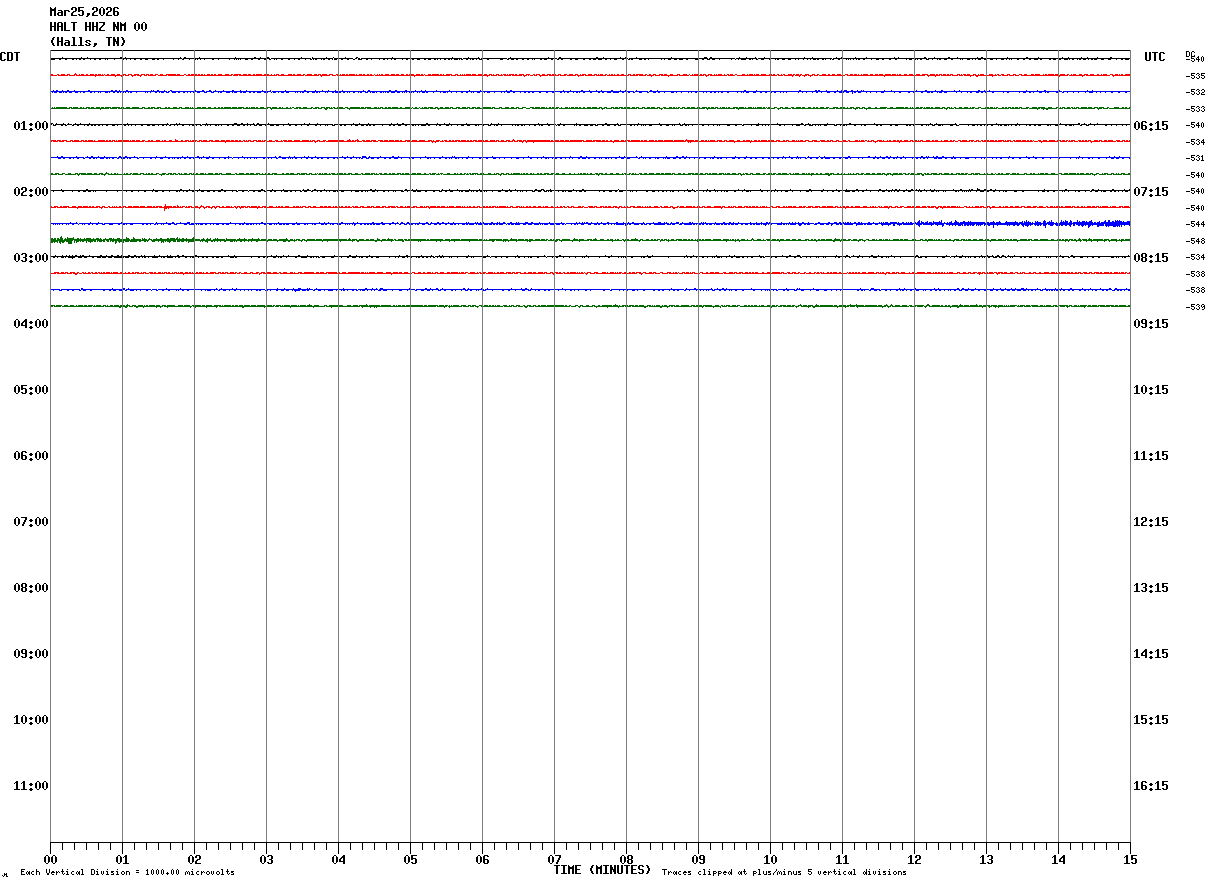Click the location text (Halls, TN)
Image resolution: width=1210 pixels, height=886 pixels.
pyautogui.click(x=88, y=42)
